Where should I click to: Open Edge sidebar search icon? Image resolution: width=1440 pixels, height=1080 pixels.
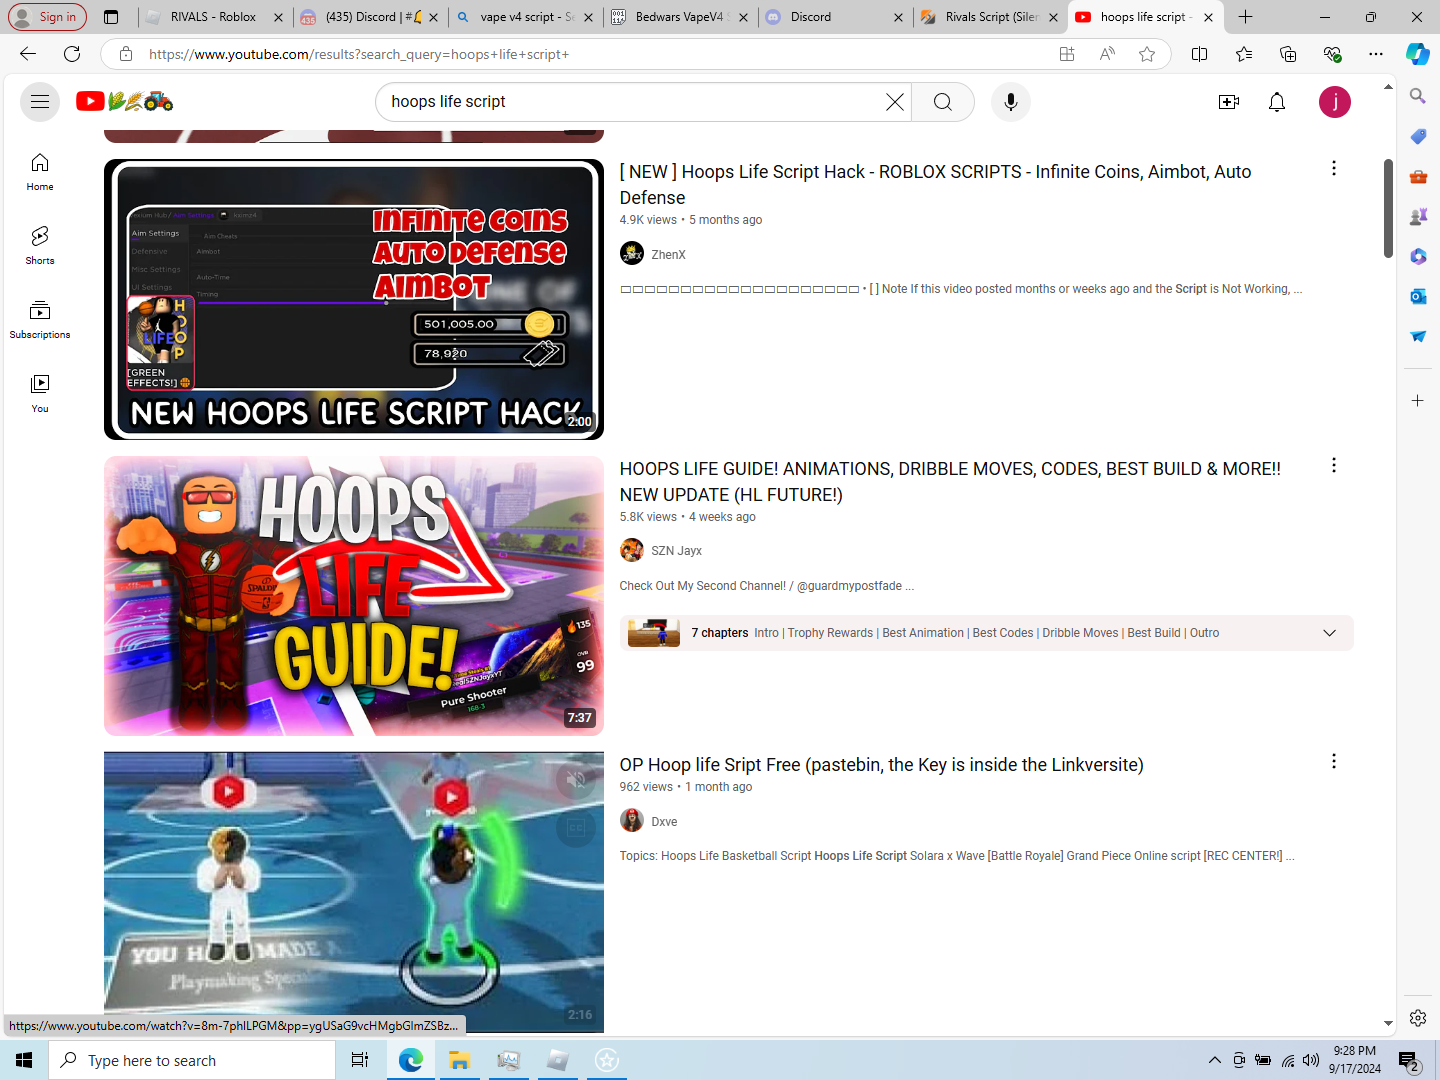[1418, 96]
